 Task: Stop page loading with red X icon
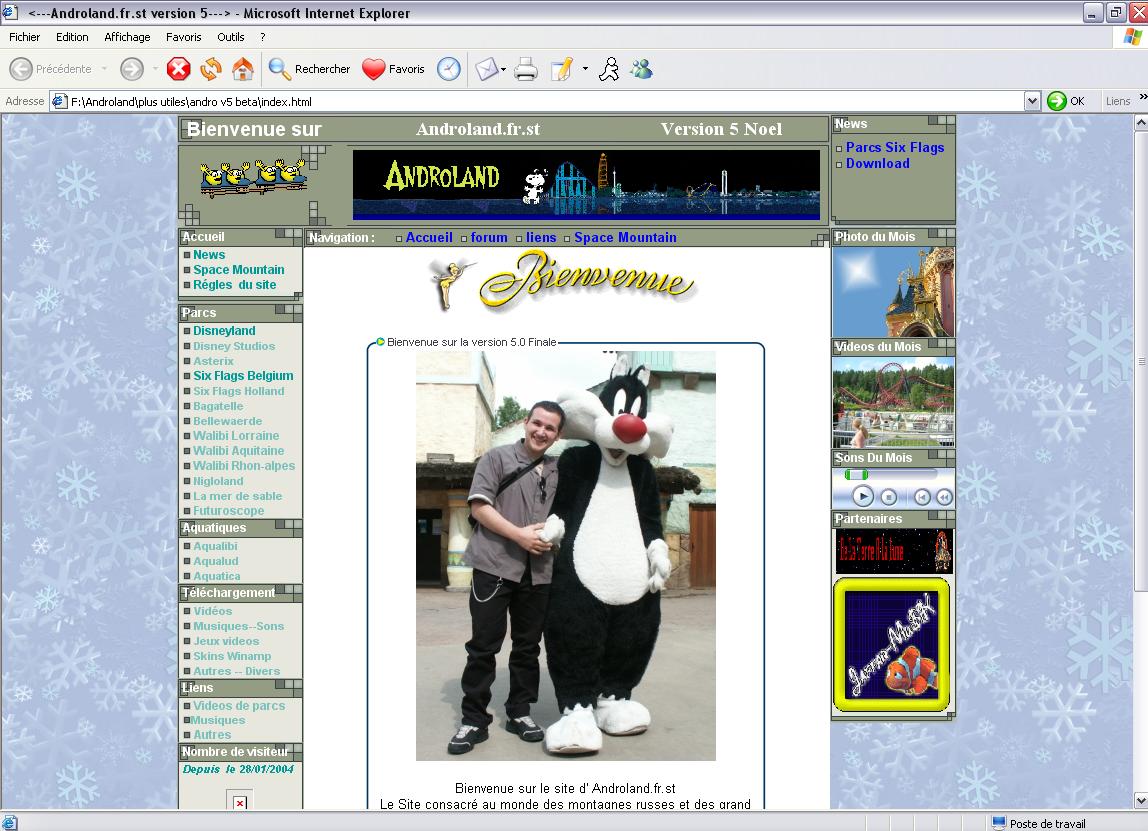pyautogui.click(x=179, y=69)
